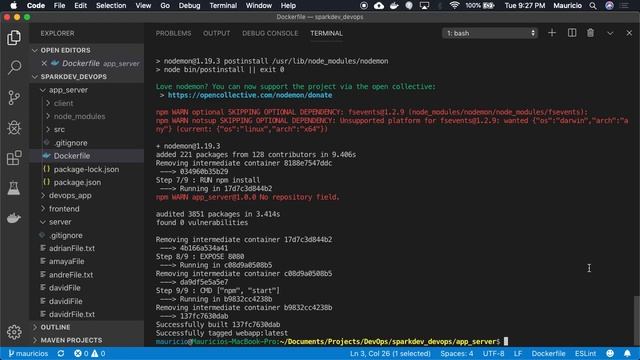Click the terminal scrollbar thumb
The height and width of the screenshot is (360, 640).
[637, 321]
